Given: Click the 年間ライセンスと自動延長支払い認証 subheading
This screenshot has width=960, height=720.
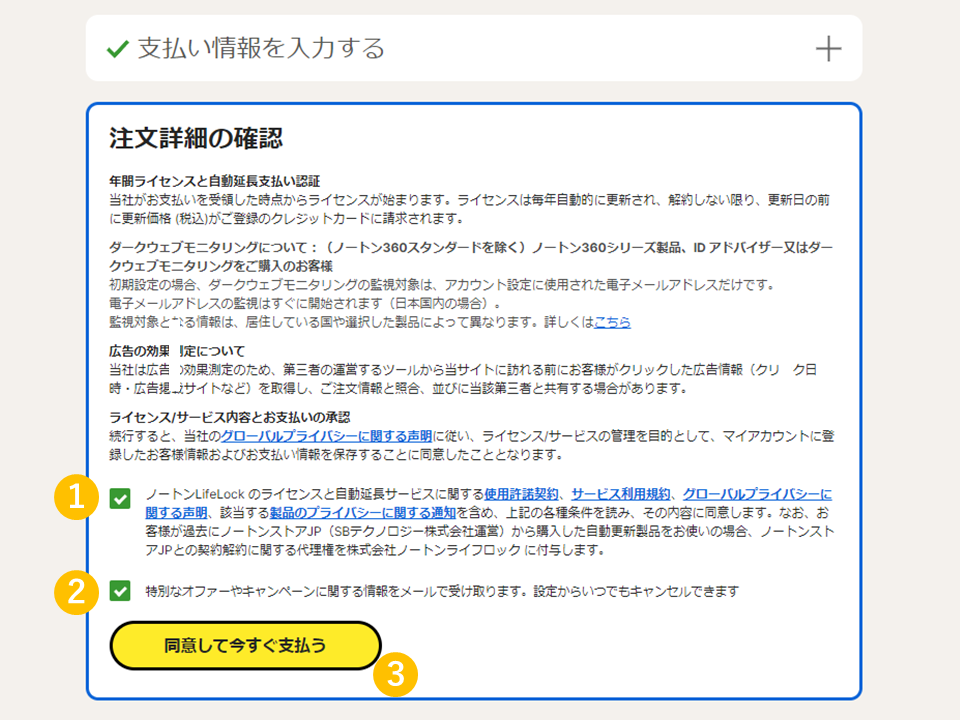Looking at the screenshot, I should 215,181.
